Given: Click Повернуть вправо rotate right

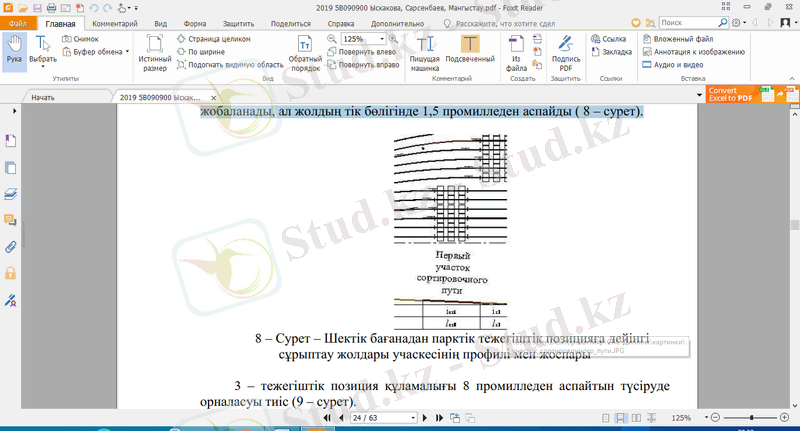Looking at the screenshot, I should (363, 65).
